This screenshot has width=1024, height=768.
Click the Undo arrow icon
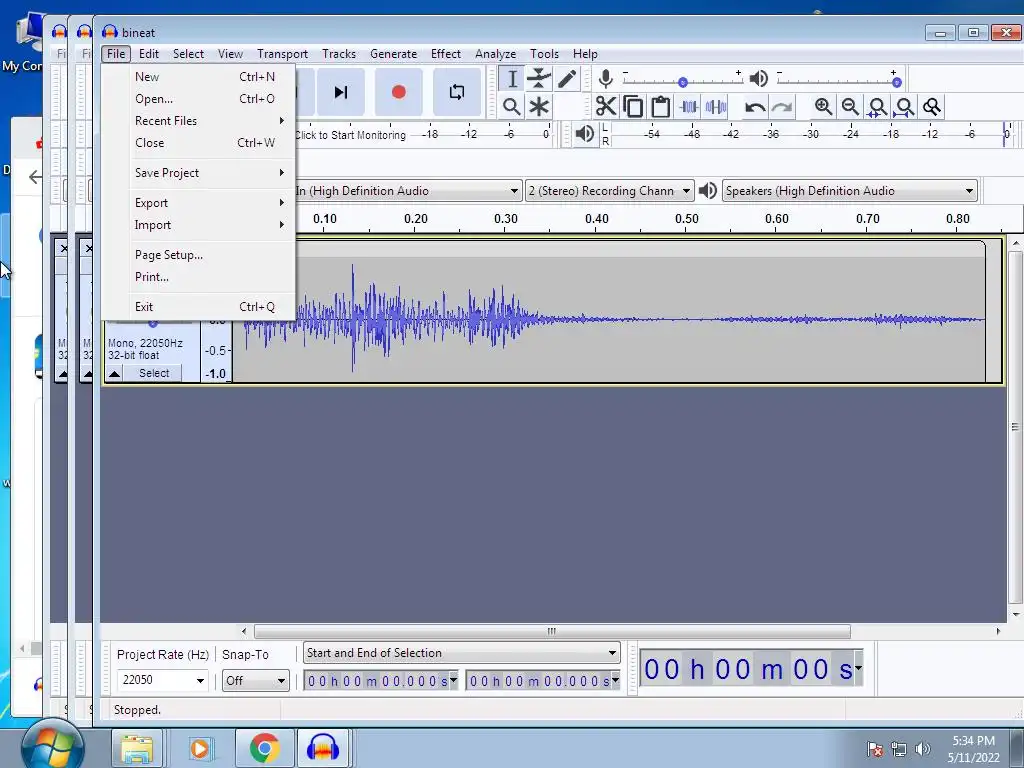pos(755,106)
